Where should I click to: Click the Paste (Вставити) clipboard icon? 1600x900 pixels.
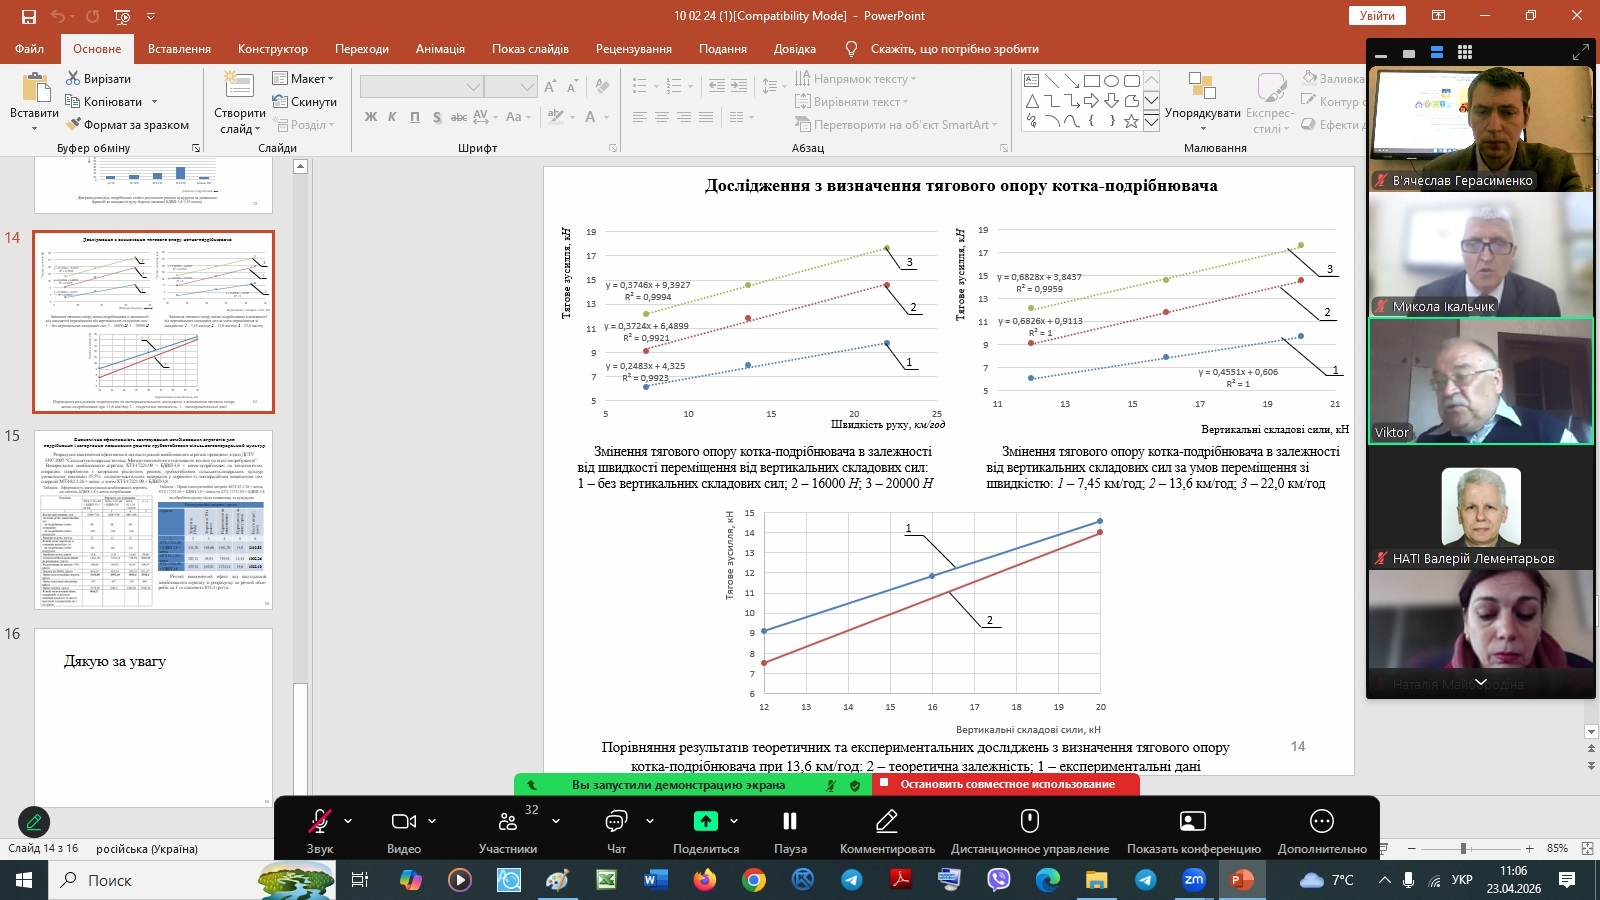tap(35, 89)
